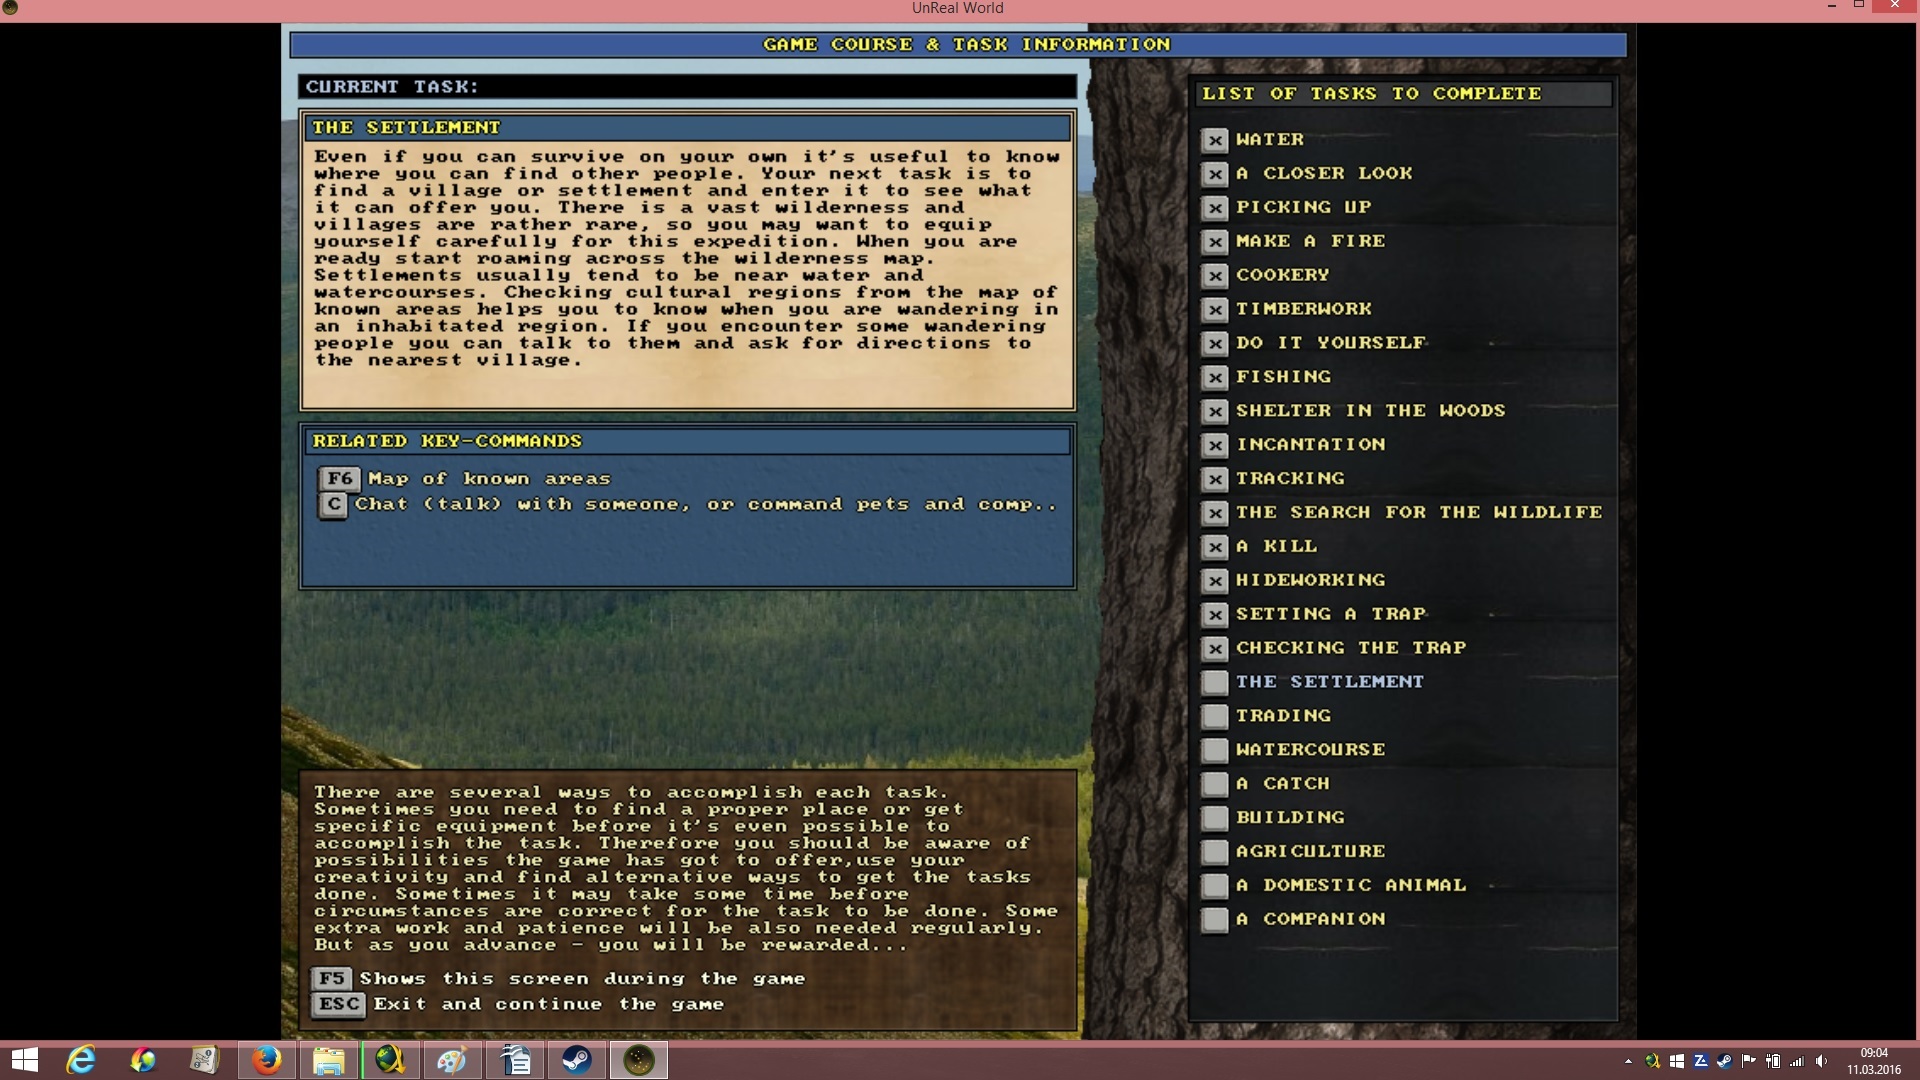This screenshot has width=1920, height=1080.
Task: Toggle the checked Water task checkbox
Action: tap(1214, 140)
